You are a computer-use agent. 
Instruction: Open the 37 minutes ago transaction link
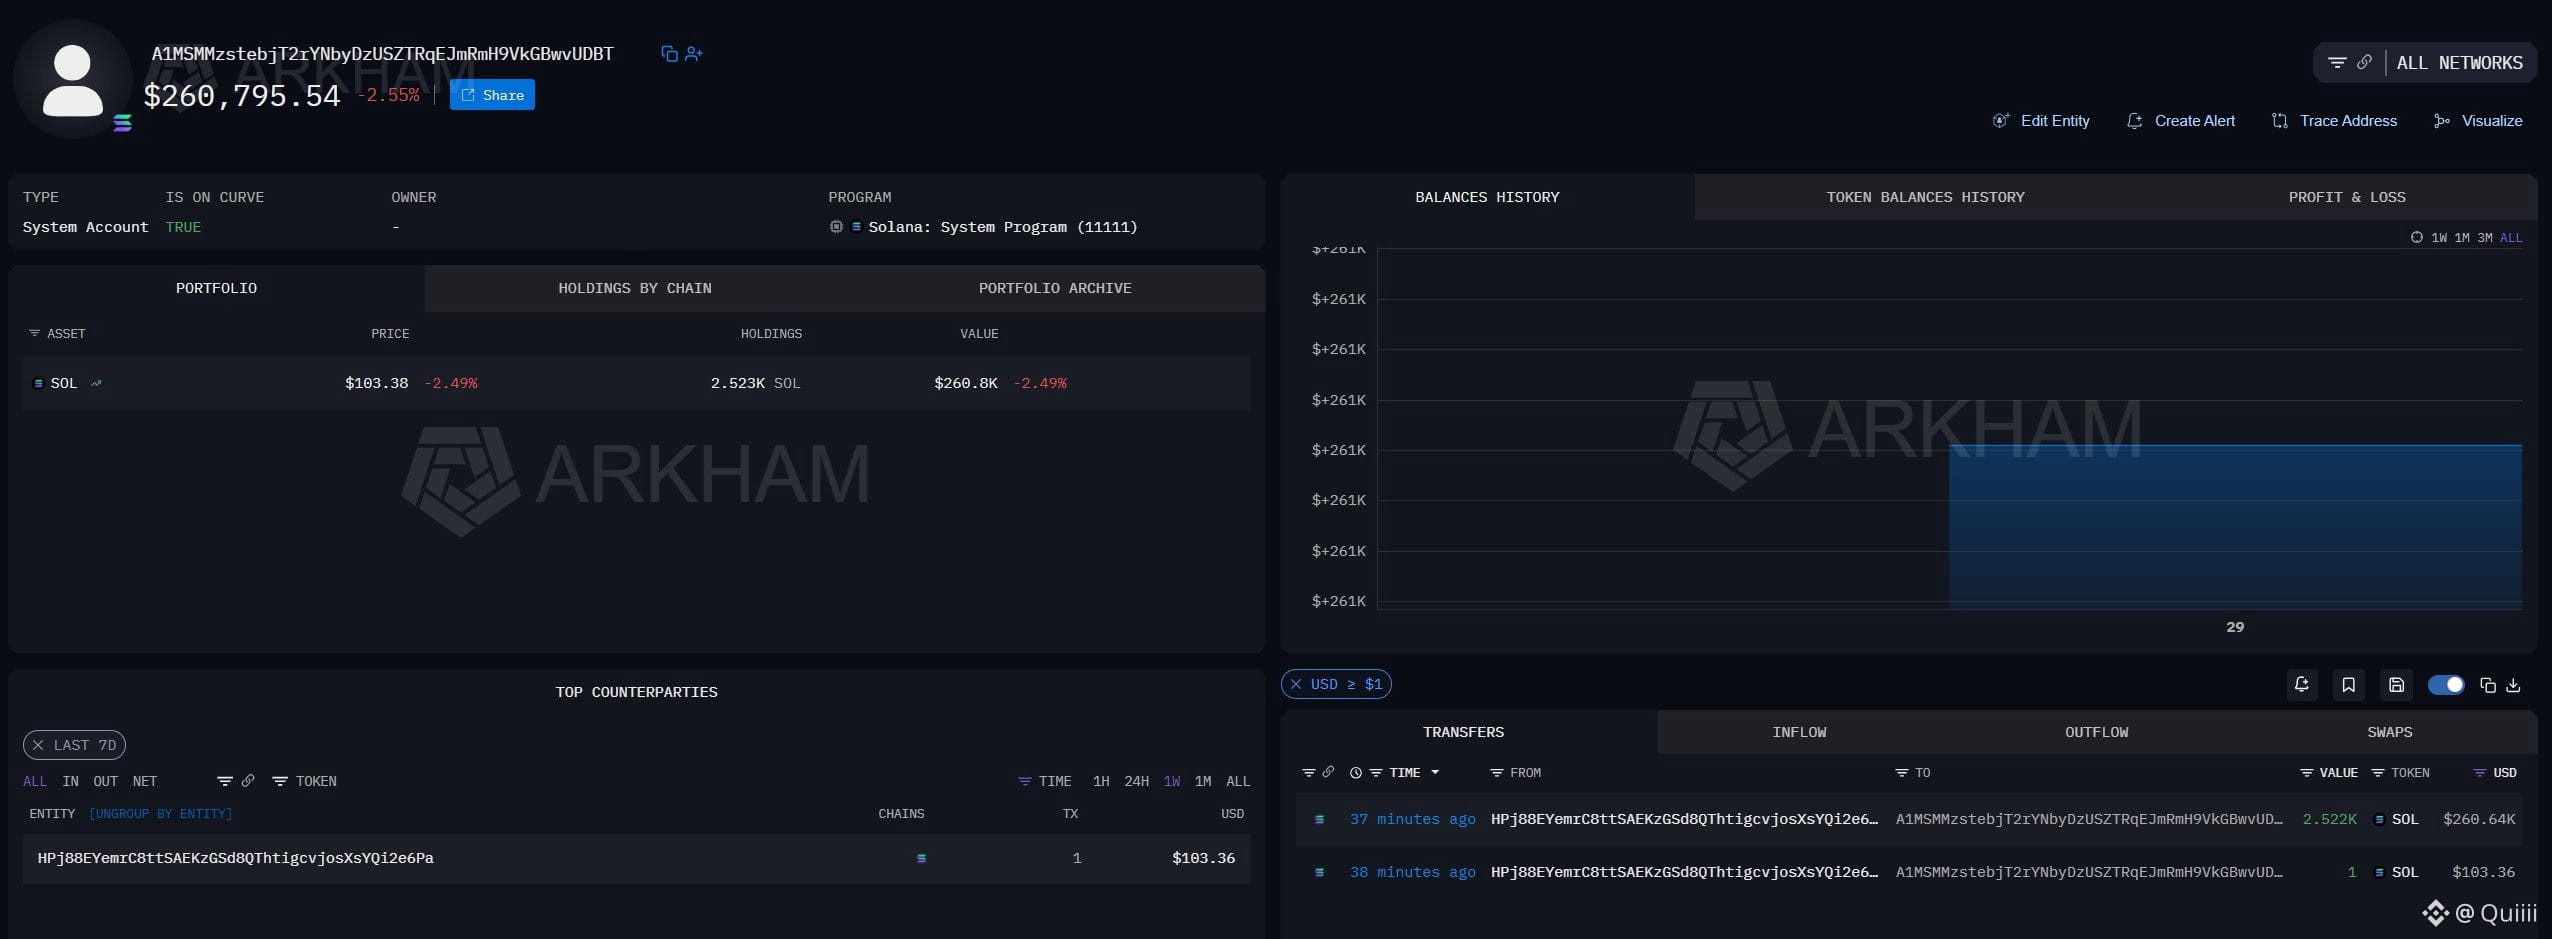tap(1412, 819)
